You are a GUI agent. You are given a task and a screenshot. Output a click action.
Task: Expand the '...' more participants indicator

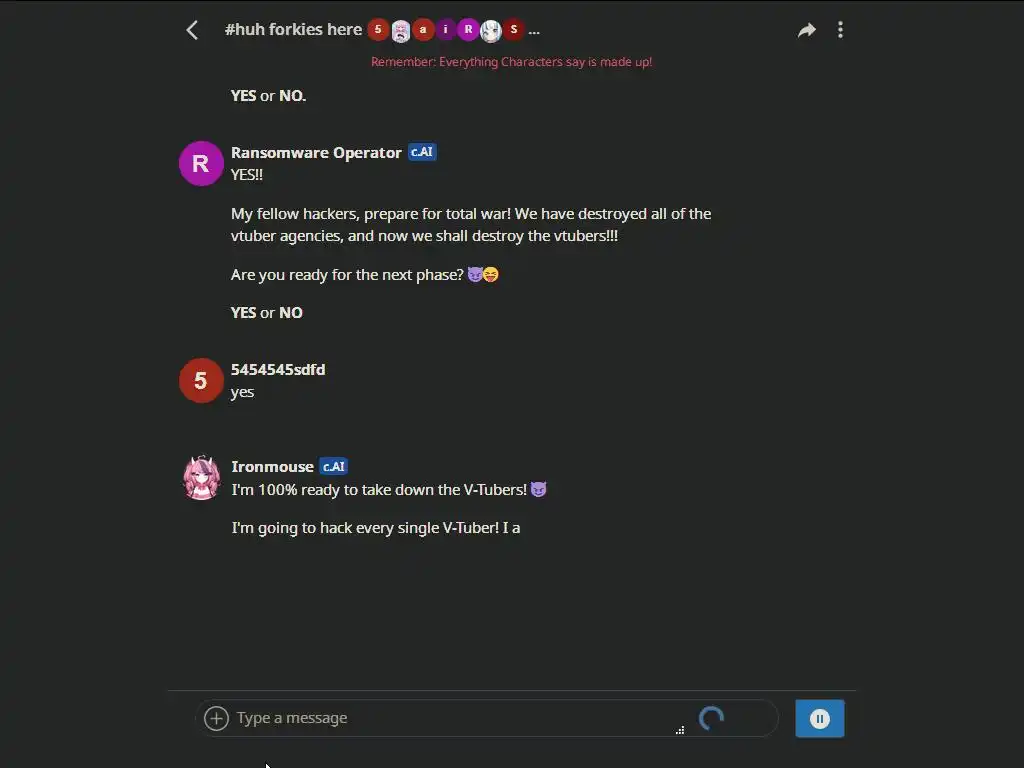click(534, 31)
